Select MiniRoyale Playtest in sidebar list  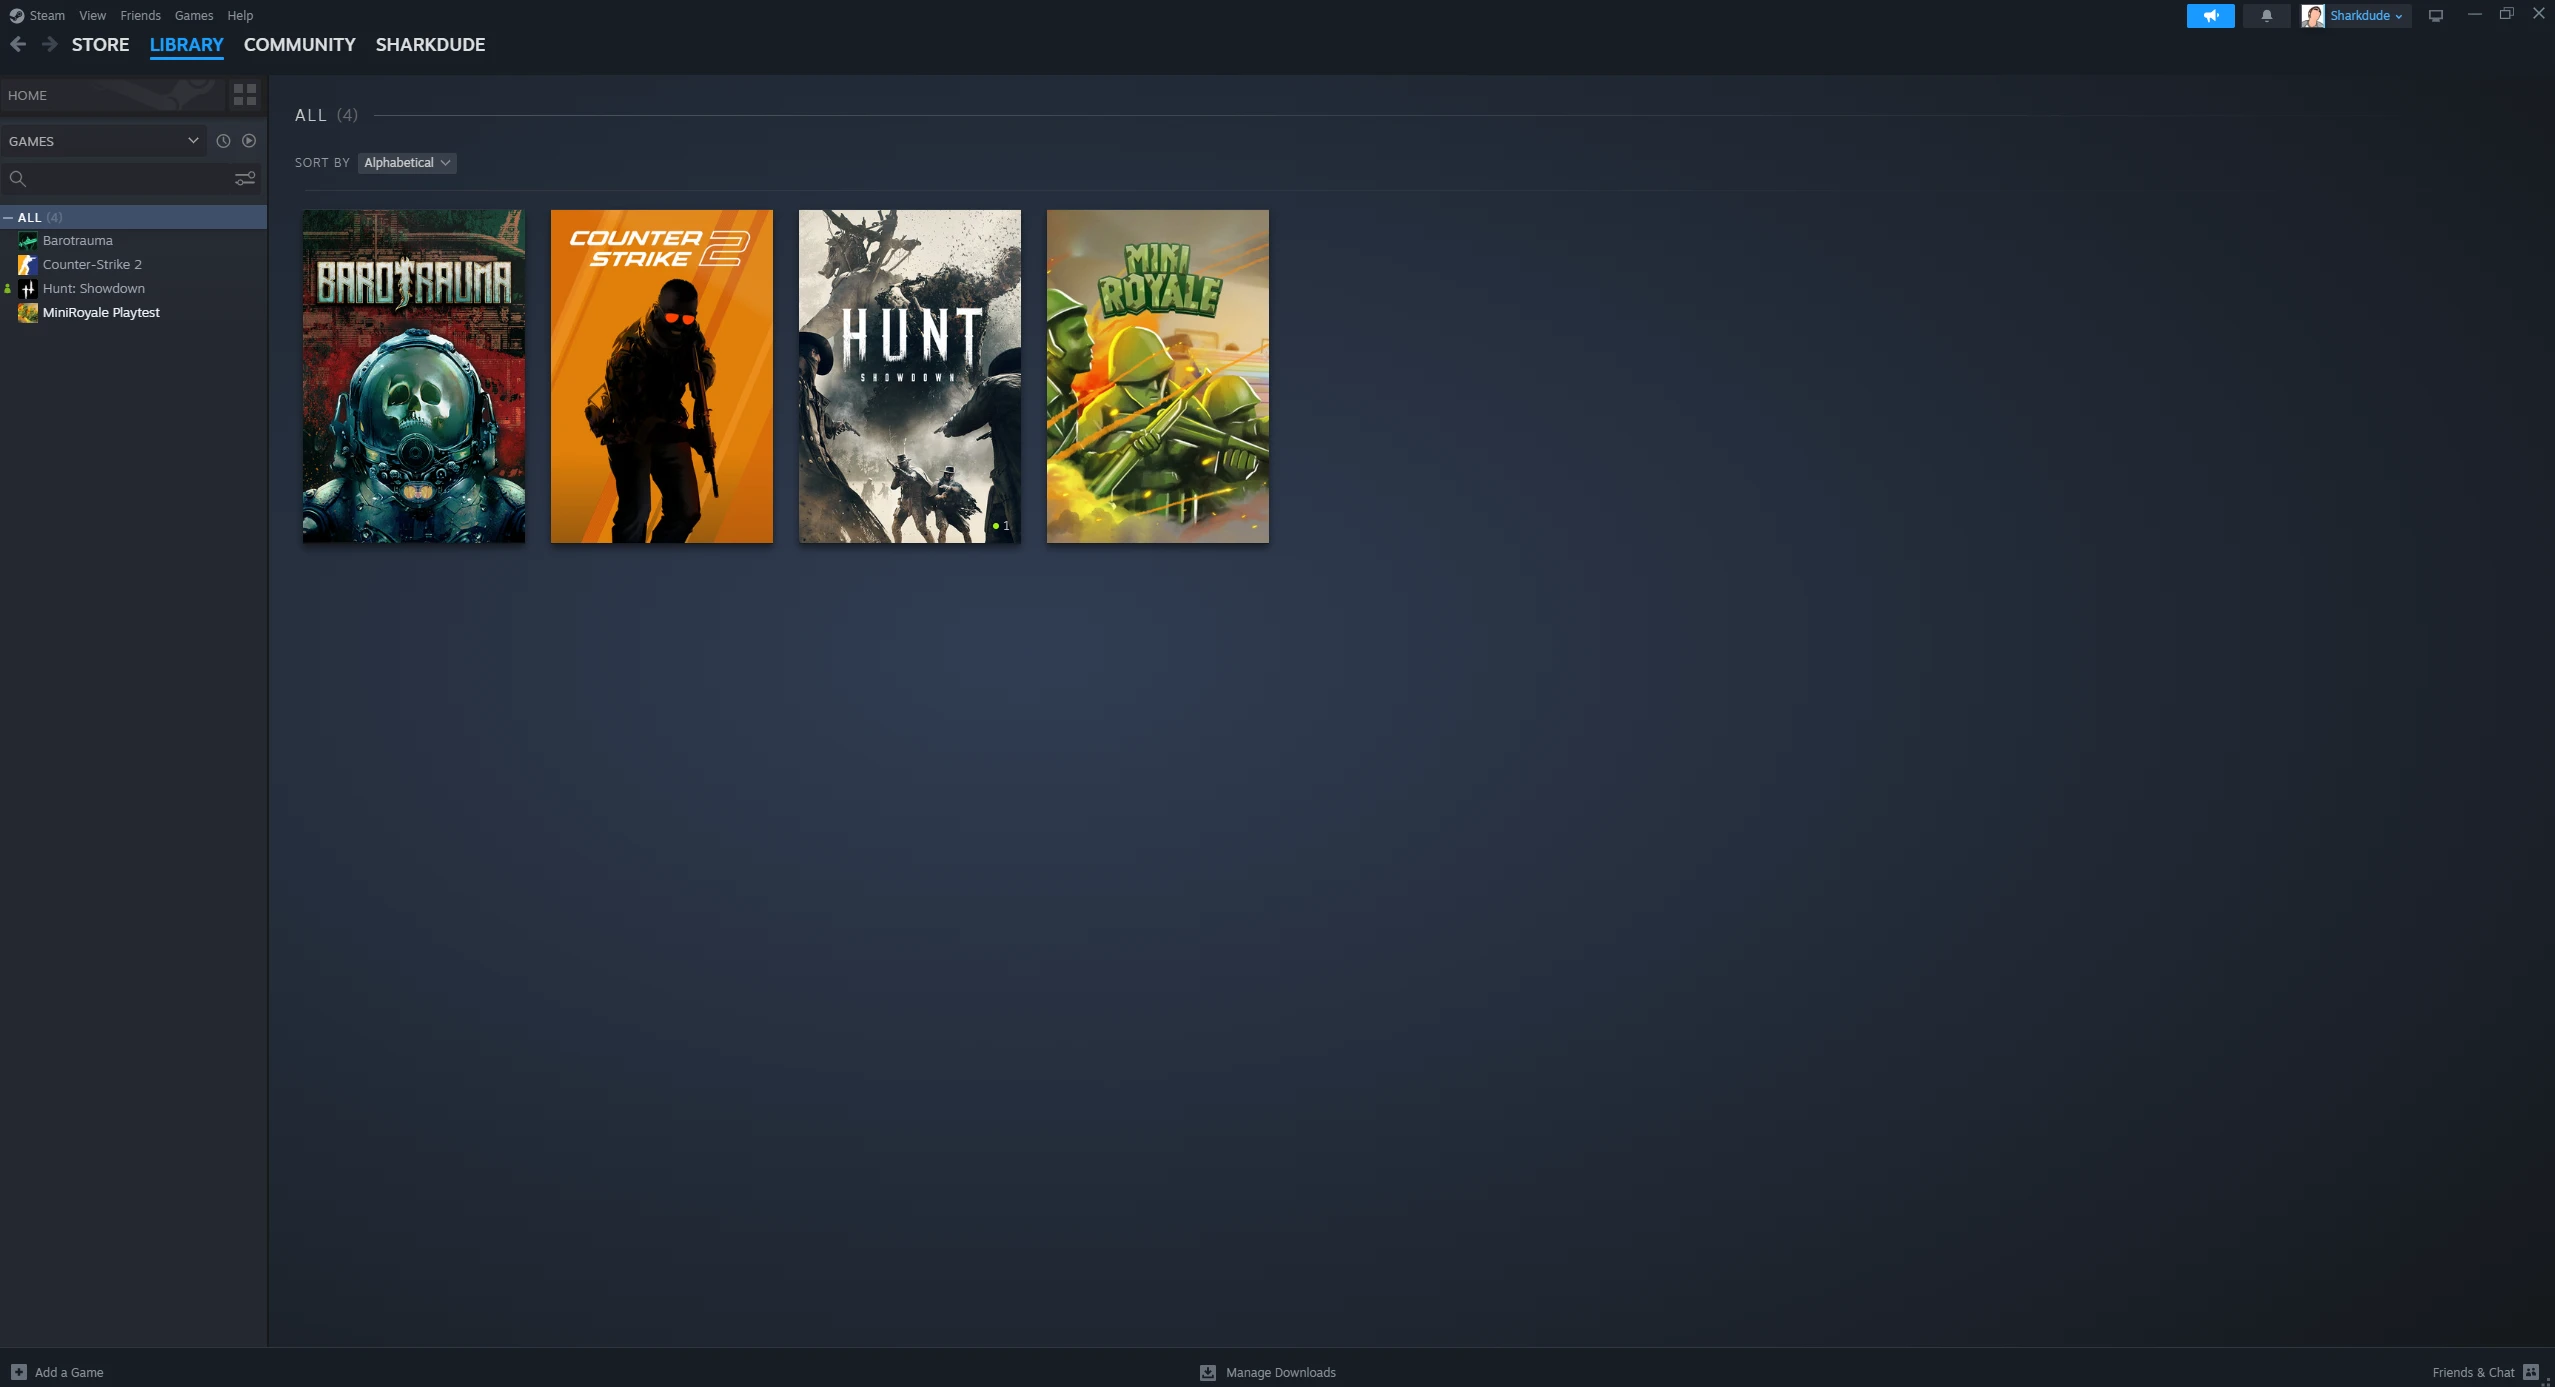coord(101,311)
